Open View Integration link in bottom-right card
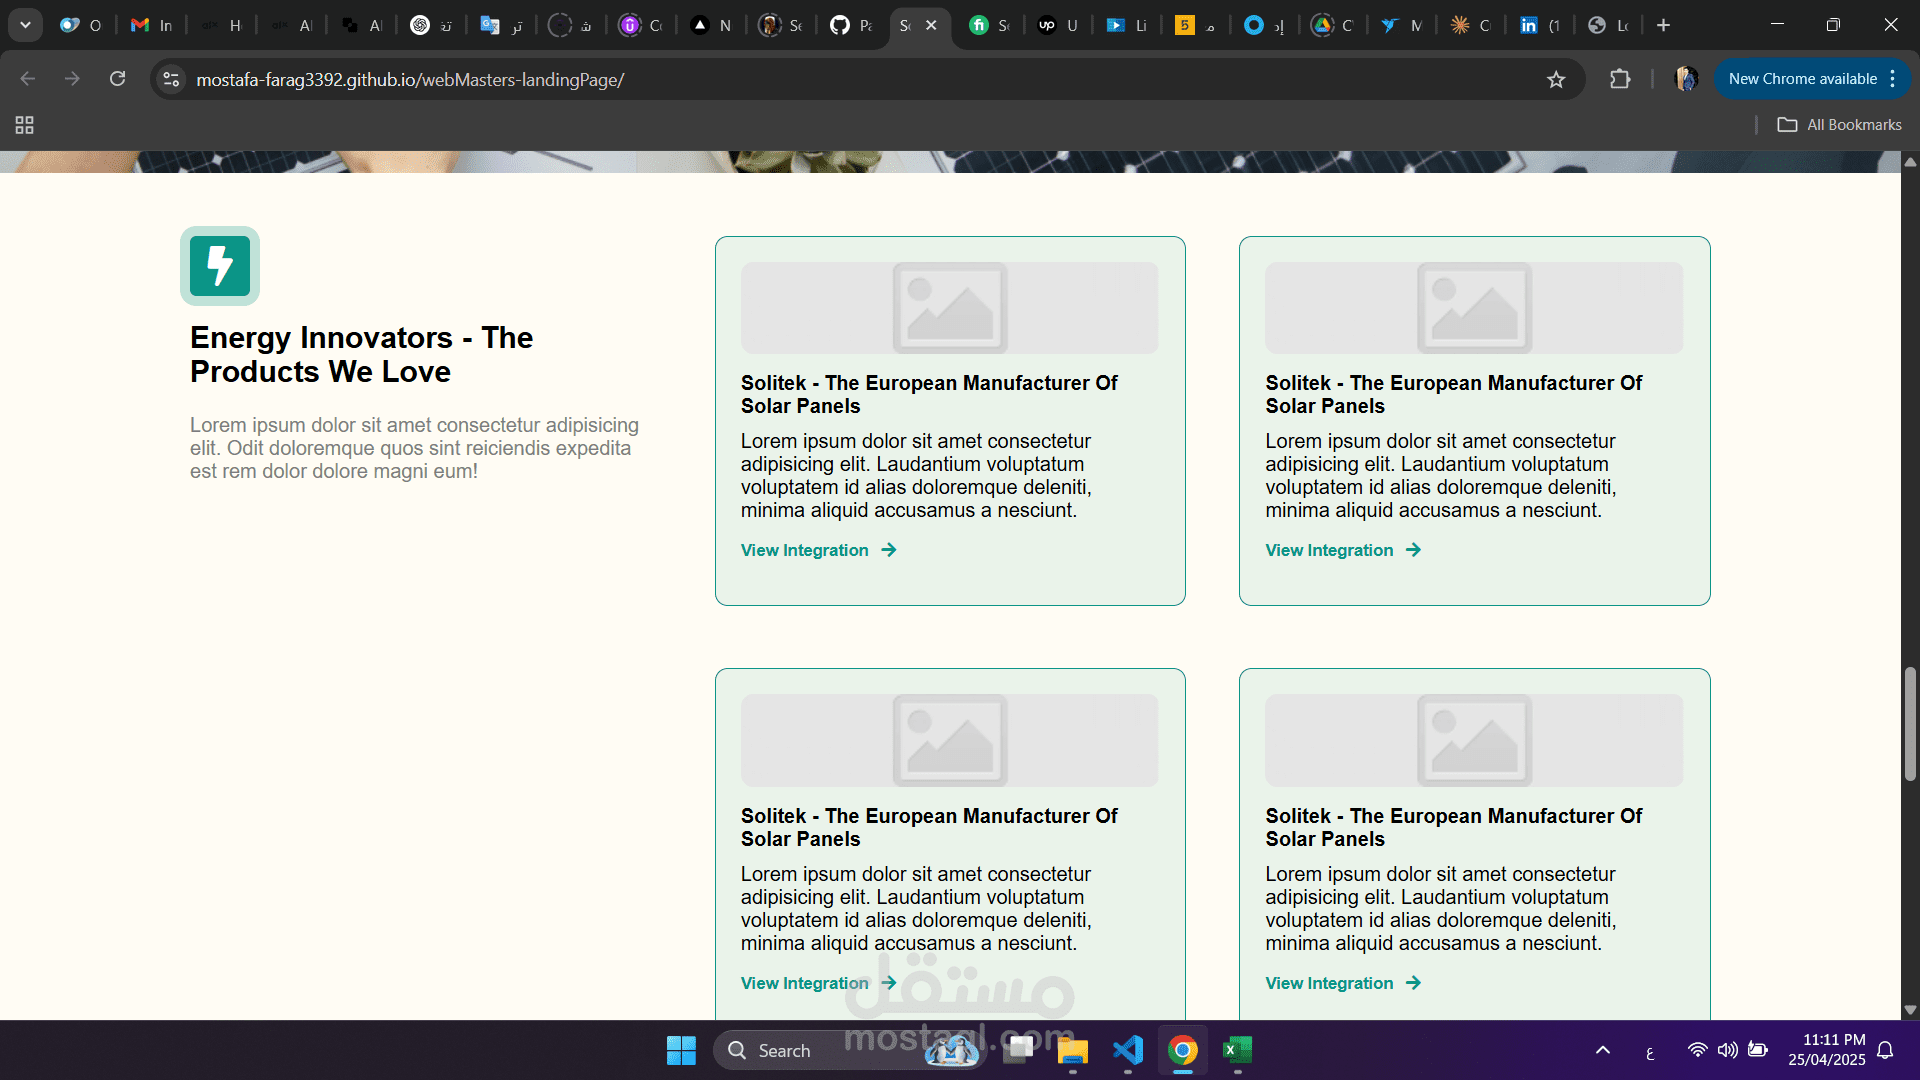The width and height of the screenshot is (1920, 1080). coord(1343,983)
